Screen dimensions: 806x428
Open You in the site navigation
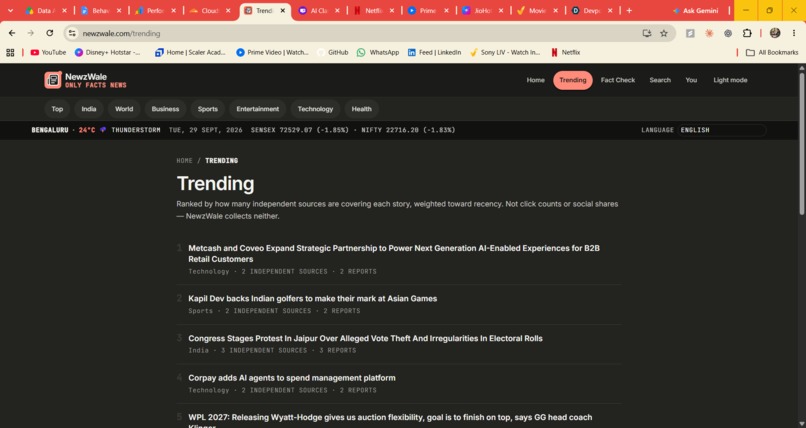point(691,80)
